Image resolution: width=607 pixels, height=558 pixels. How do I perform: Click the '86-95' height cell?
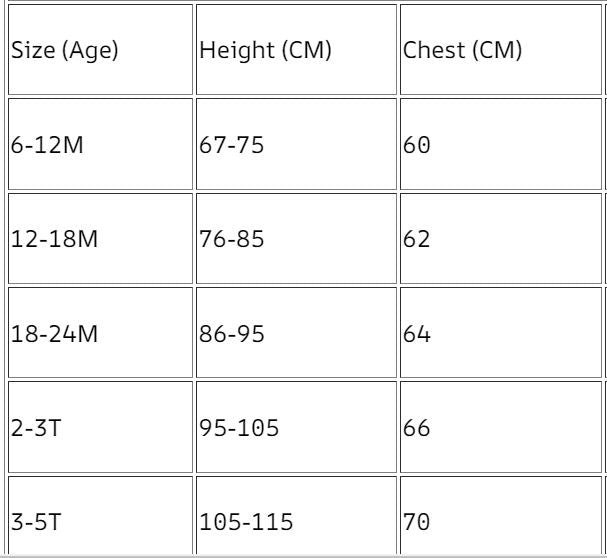click(296, 334)
